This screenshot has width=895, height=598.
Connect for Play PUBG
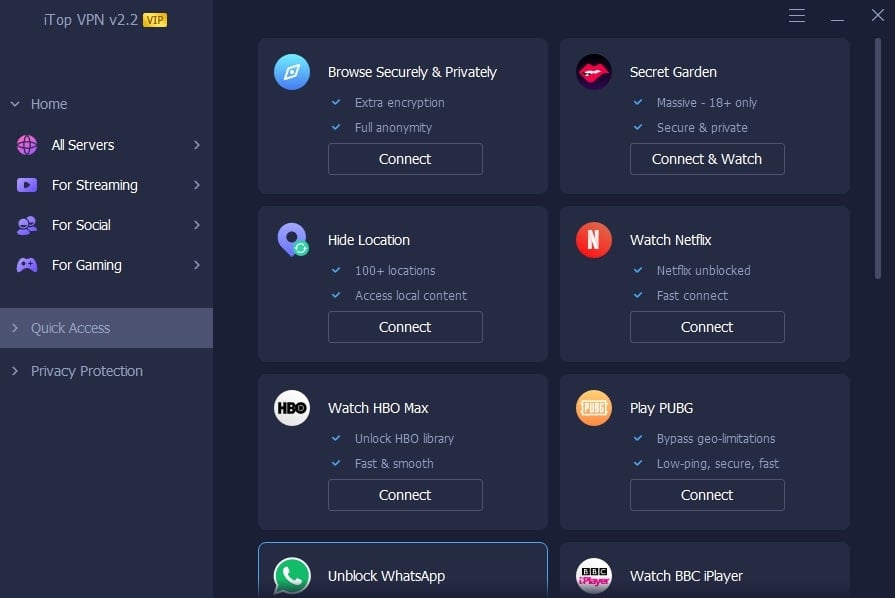click(x=707, y=495)
